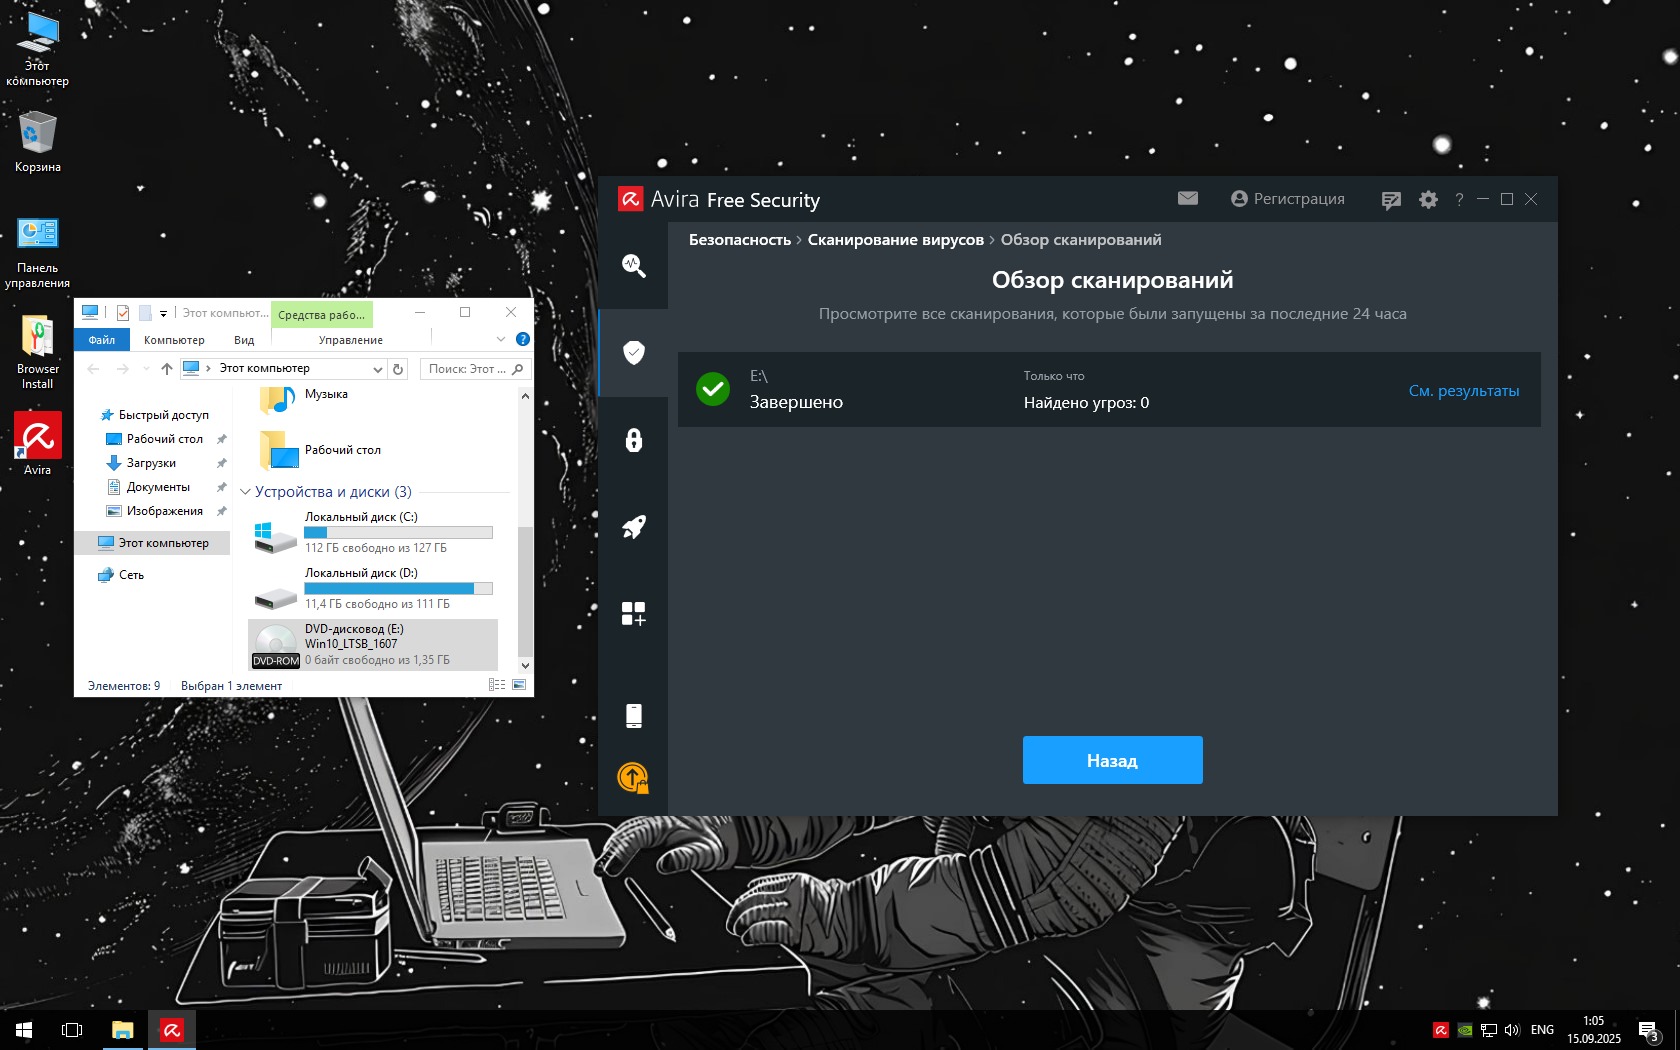Click Регистрация in the Avira title bar
Image resolution: width=1680 pixels, height=1050 pixels.
[x=1288, y=199]
